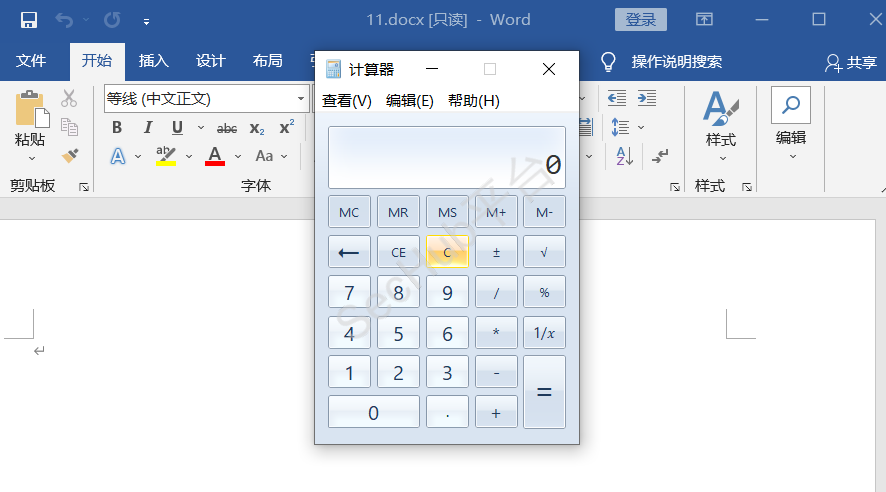Click the calculator number 7 key
The height and width of the screenshot is (492, 886).
[349, 292]
